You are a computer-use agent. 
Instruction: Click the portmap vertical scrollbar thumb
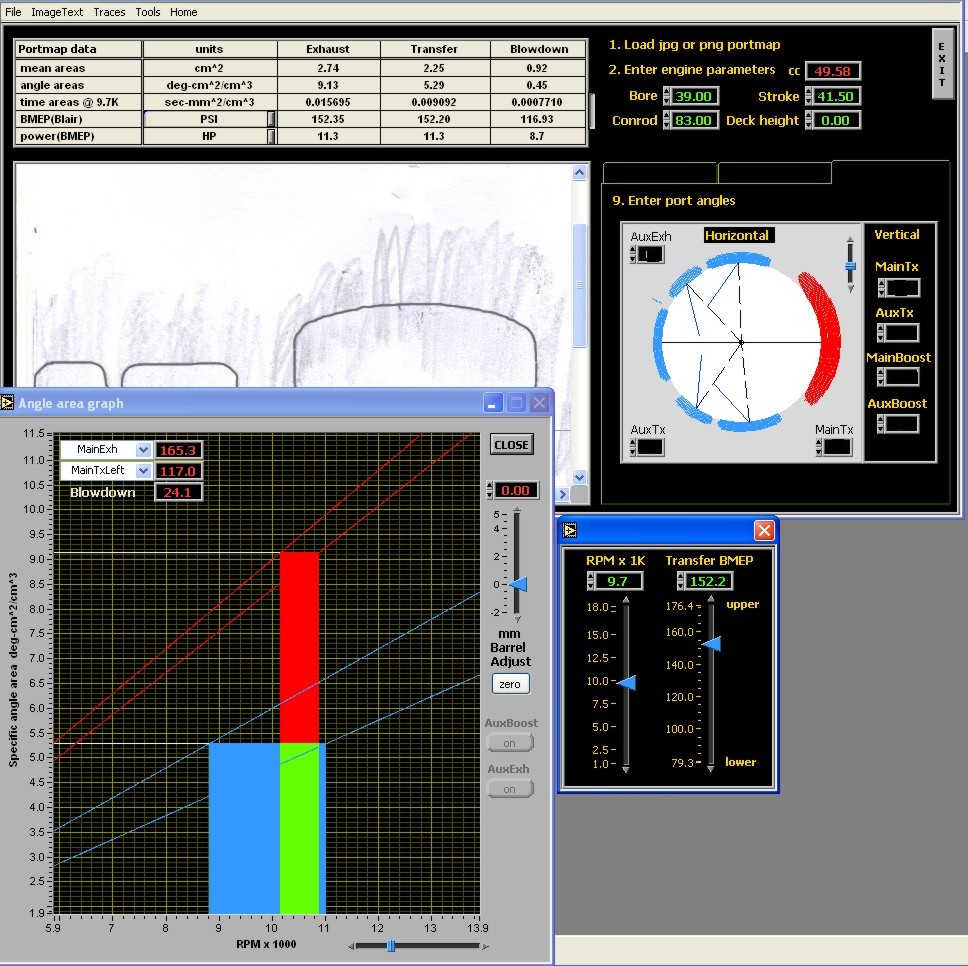click(579, 285)
